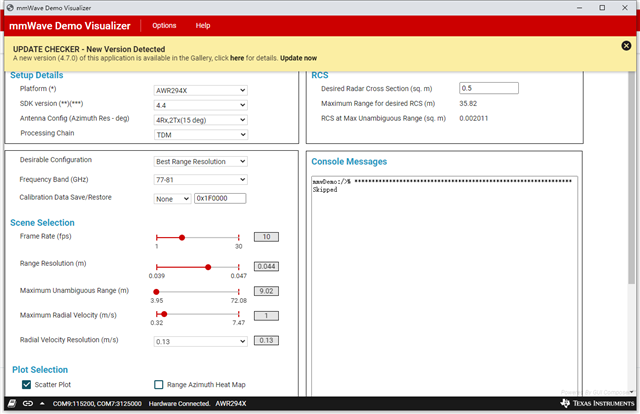This screenshot has width=640, height=414.
Task: Click the Texas Instruments logo
Action: (598, 403)
